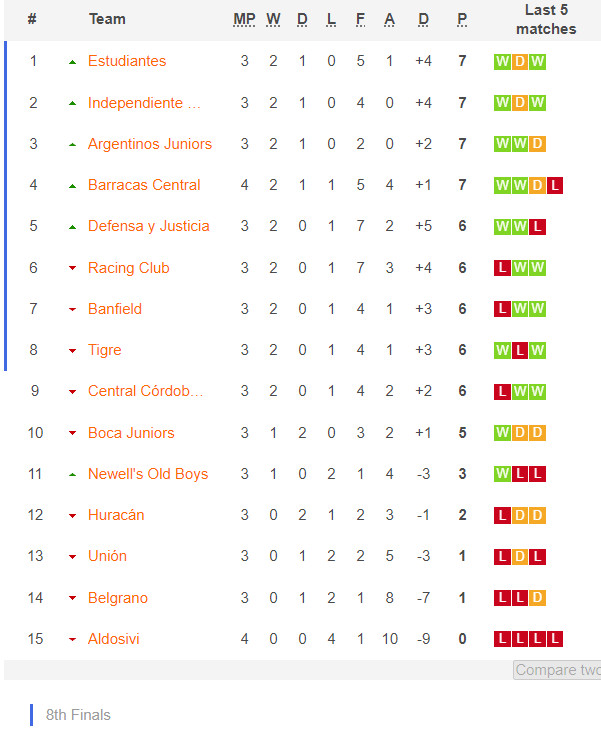The width and height of the screenshot is (601, 735).
Task: Click Racing Club's red L result badge
Action: [x=502, y=268]
